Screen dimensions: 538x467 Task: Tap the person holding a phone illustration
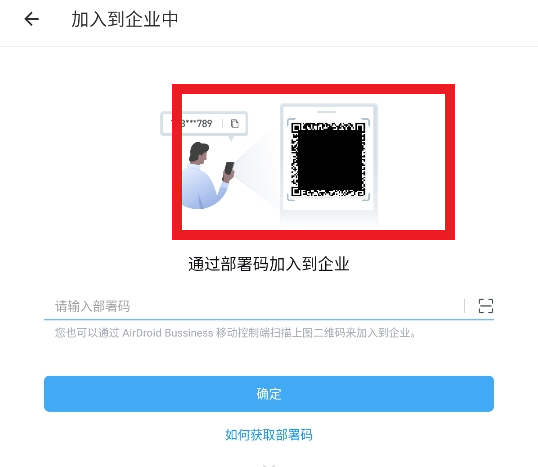pos(208,175)
